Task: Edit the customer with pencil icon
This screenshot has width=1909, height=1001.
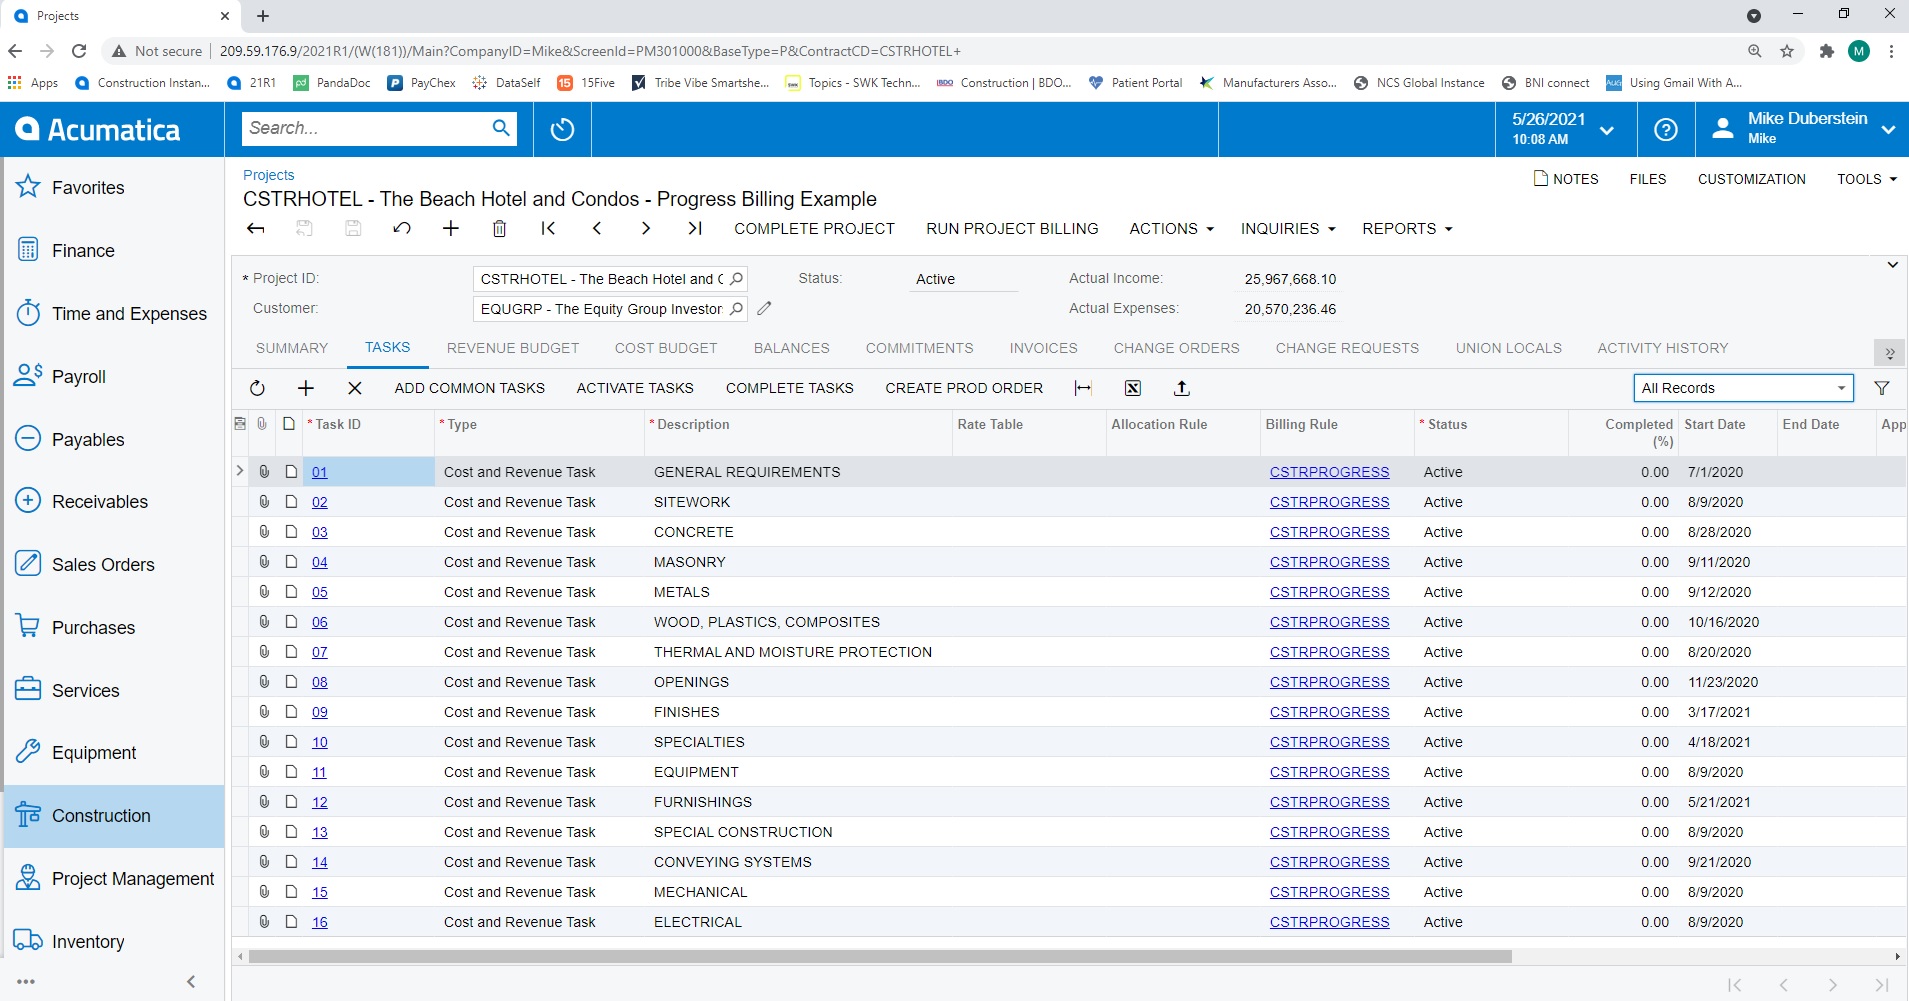Action: click(764, 309)
